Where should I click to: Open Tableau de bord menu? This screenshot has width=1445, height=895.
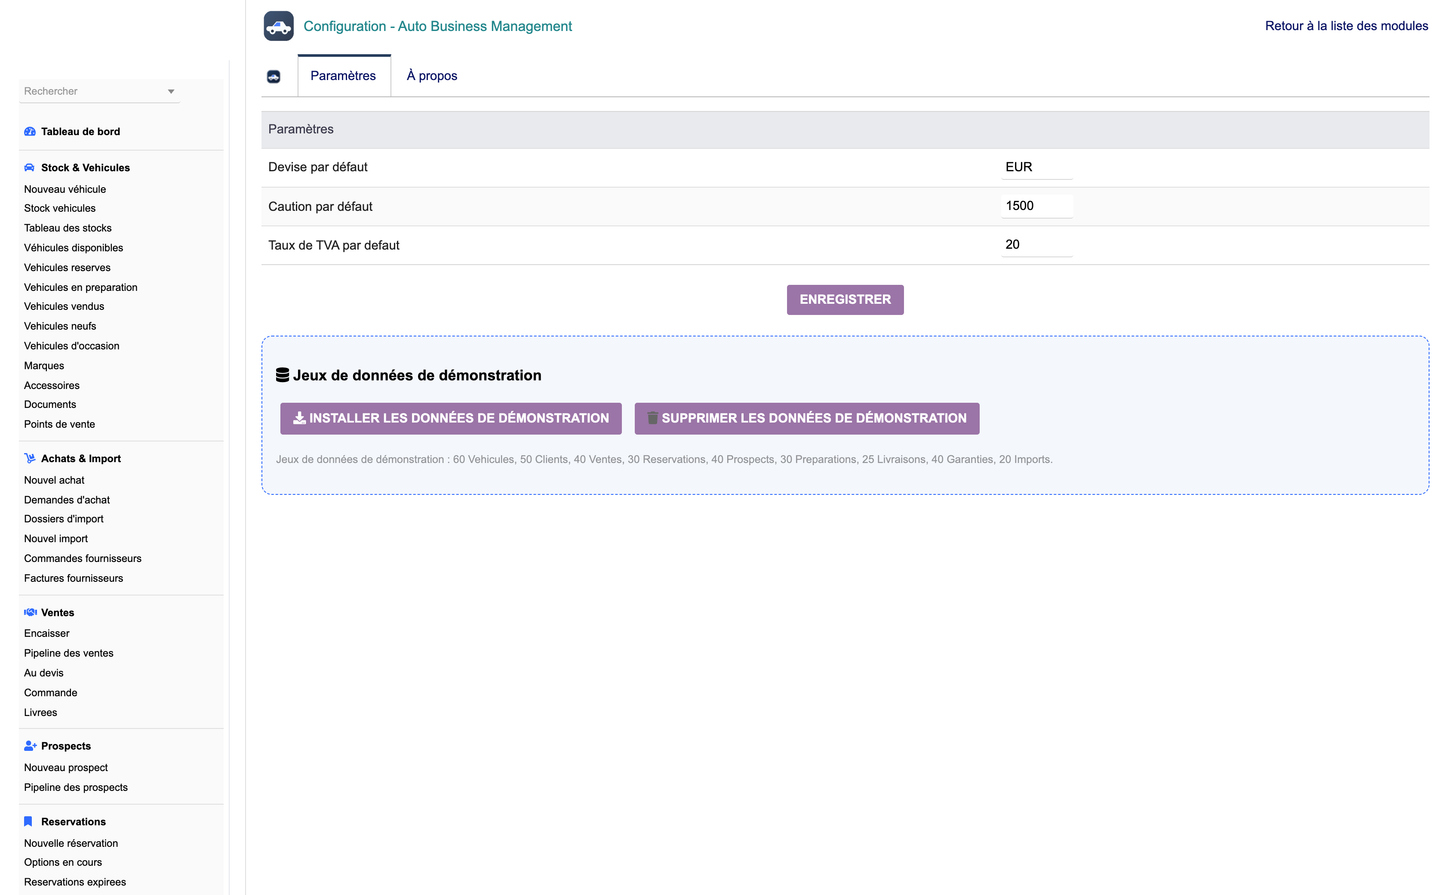(80, 132)
